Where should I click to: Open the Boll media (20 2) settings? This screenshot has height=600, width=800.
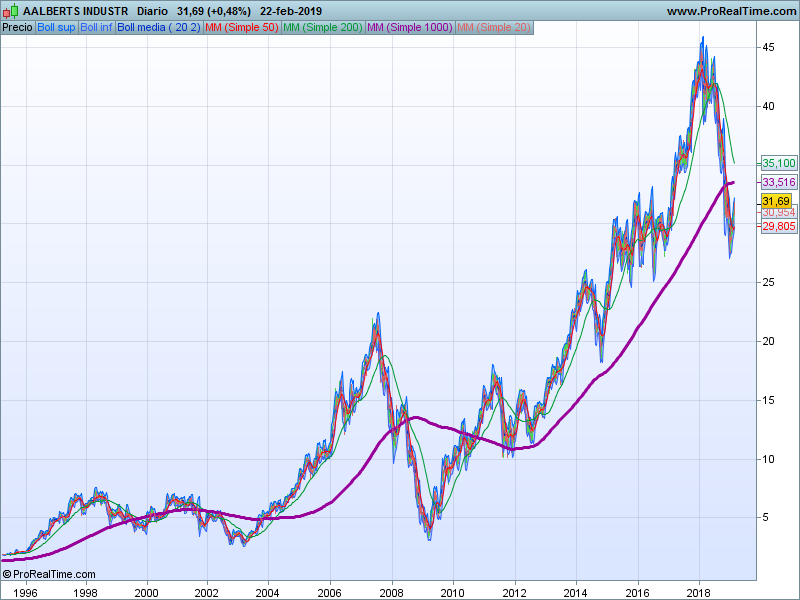point(159,28)
